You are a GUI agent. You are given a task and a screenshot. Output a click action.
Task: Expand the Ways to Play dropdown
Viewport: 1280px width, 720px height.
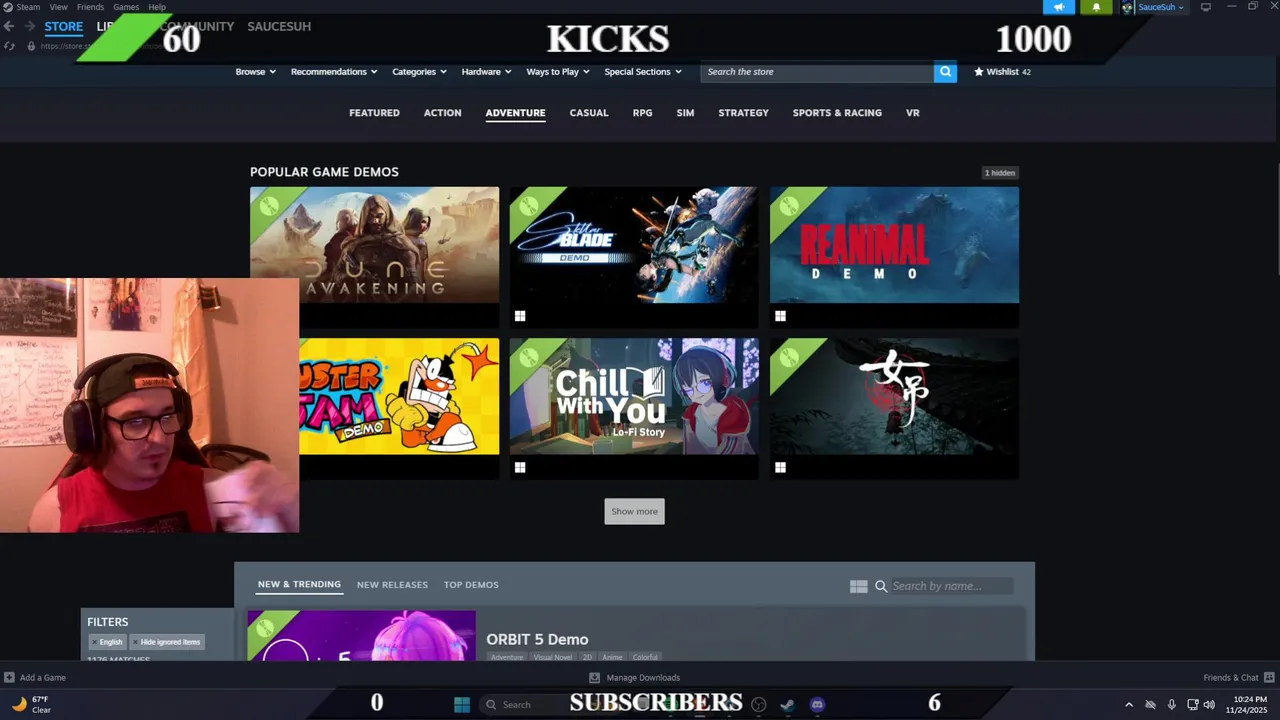pos(558,72)
